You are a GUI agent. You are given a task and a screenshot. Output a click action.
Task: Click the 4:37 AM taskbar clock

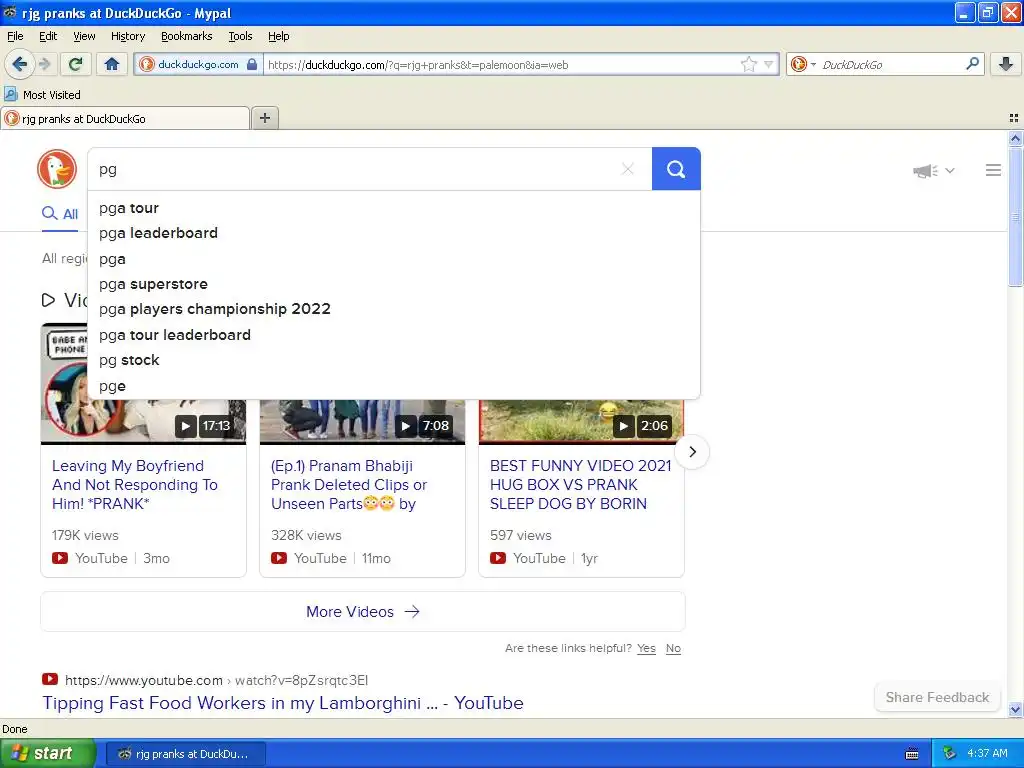(x=987, y=753)
